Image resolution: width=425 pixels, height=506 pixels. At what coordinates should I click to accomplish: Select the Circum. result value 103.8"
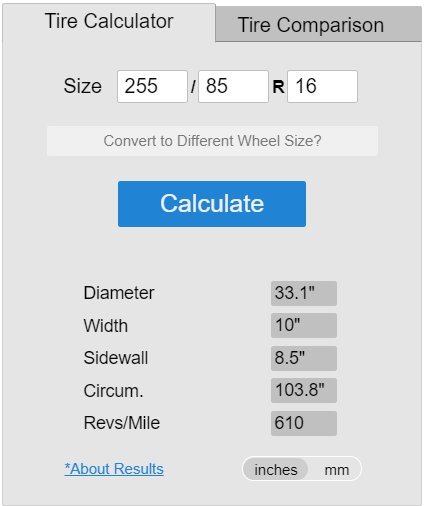pos(304,390)
